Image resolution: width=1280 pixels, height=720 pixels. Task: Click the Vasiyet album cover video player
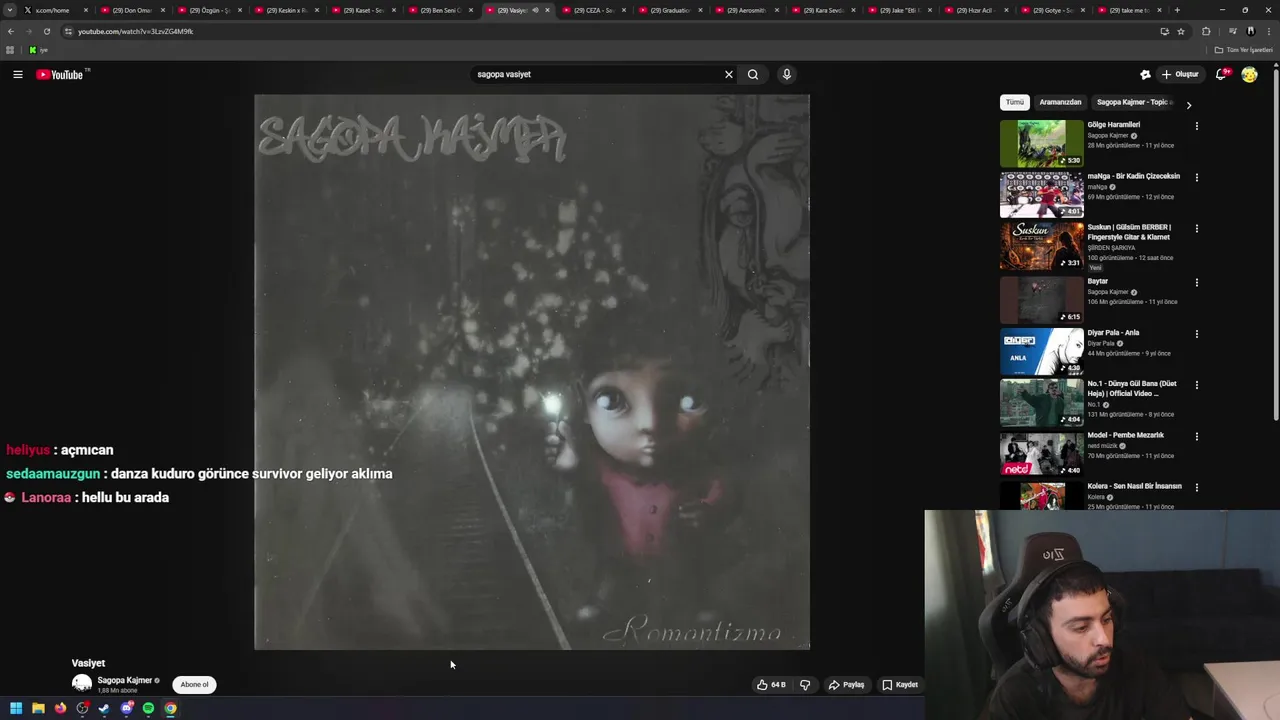(532, 372)
